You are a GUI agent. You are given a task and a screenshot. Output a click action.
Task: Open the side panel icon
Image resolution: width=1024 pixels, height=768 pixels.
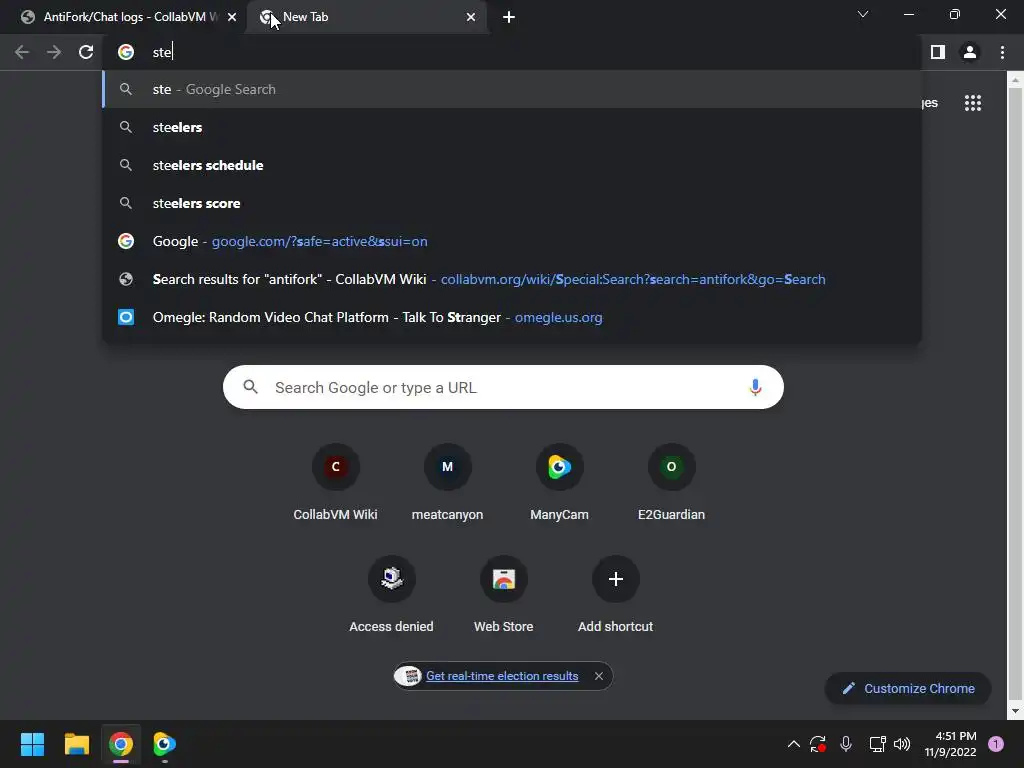point(938,52)
